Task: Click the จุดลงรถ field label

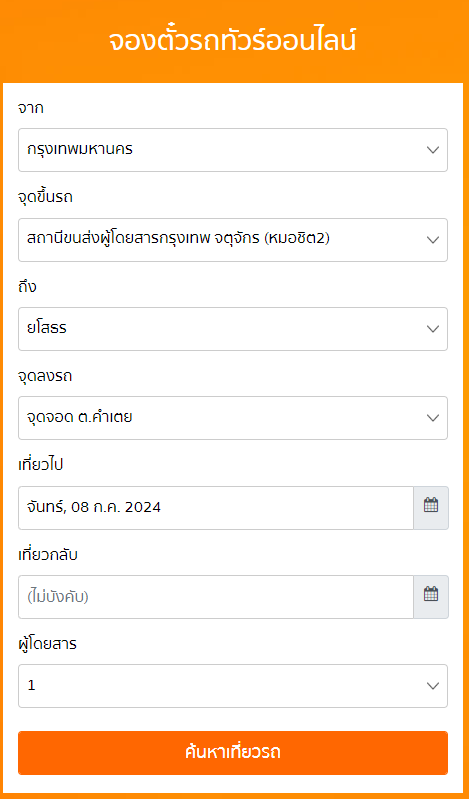Action: (x=45, y=376)
